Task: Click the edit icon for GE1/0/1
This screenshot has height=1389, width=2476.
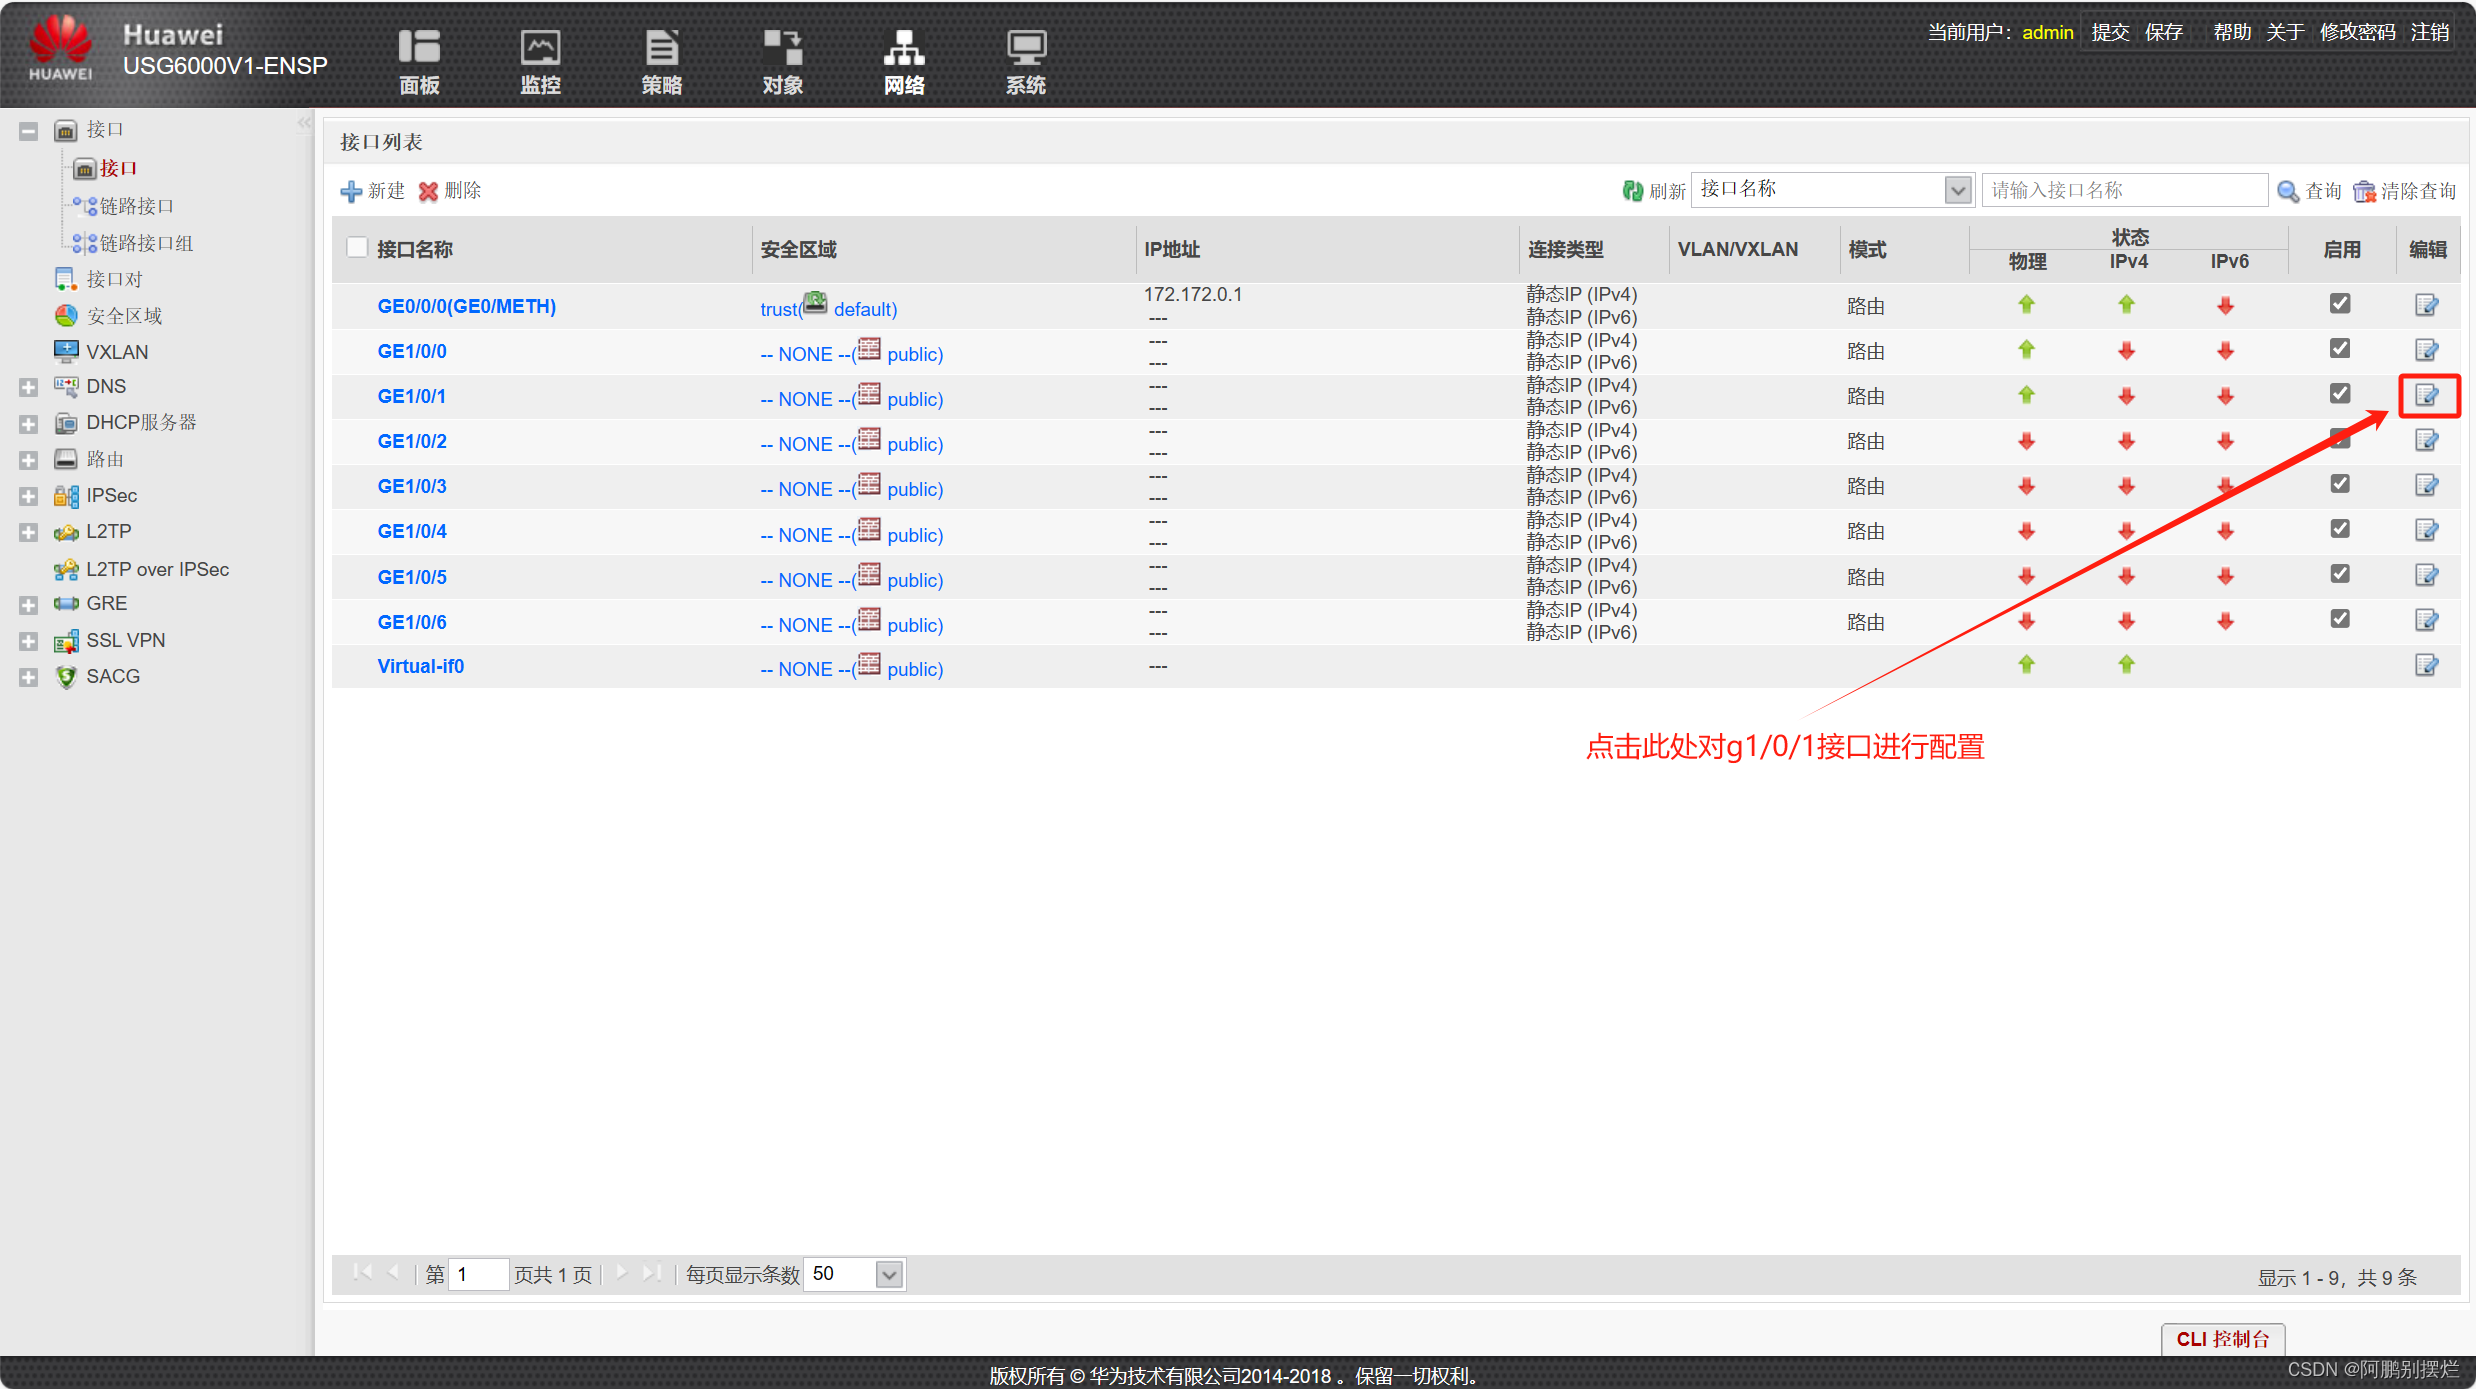Action: pyautogui.click(x=2427, y=395)
